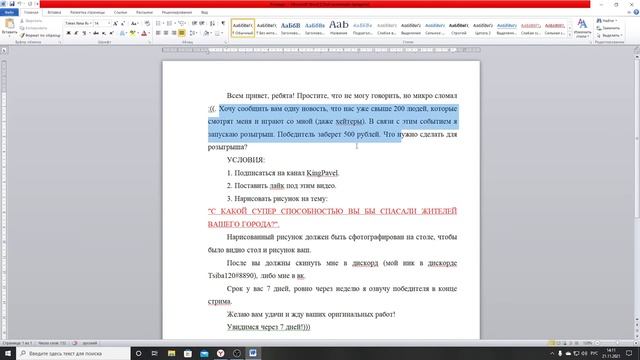Open Yandex Browser from the taskbar

[x=220, y=353]
